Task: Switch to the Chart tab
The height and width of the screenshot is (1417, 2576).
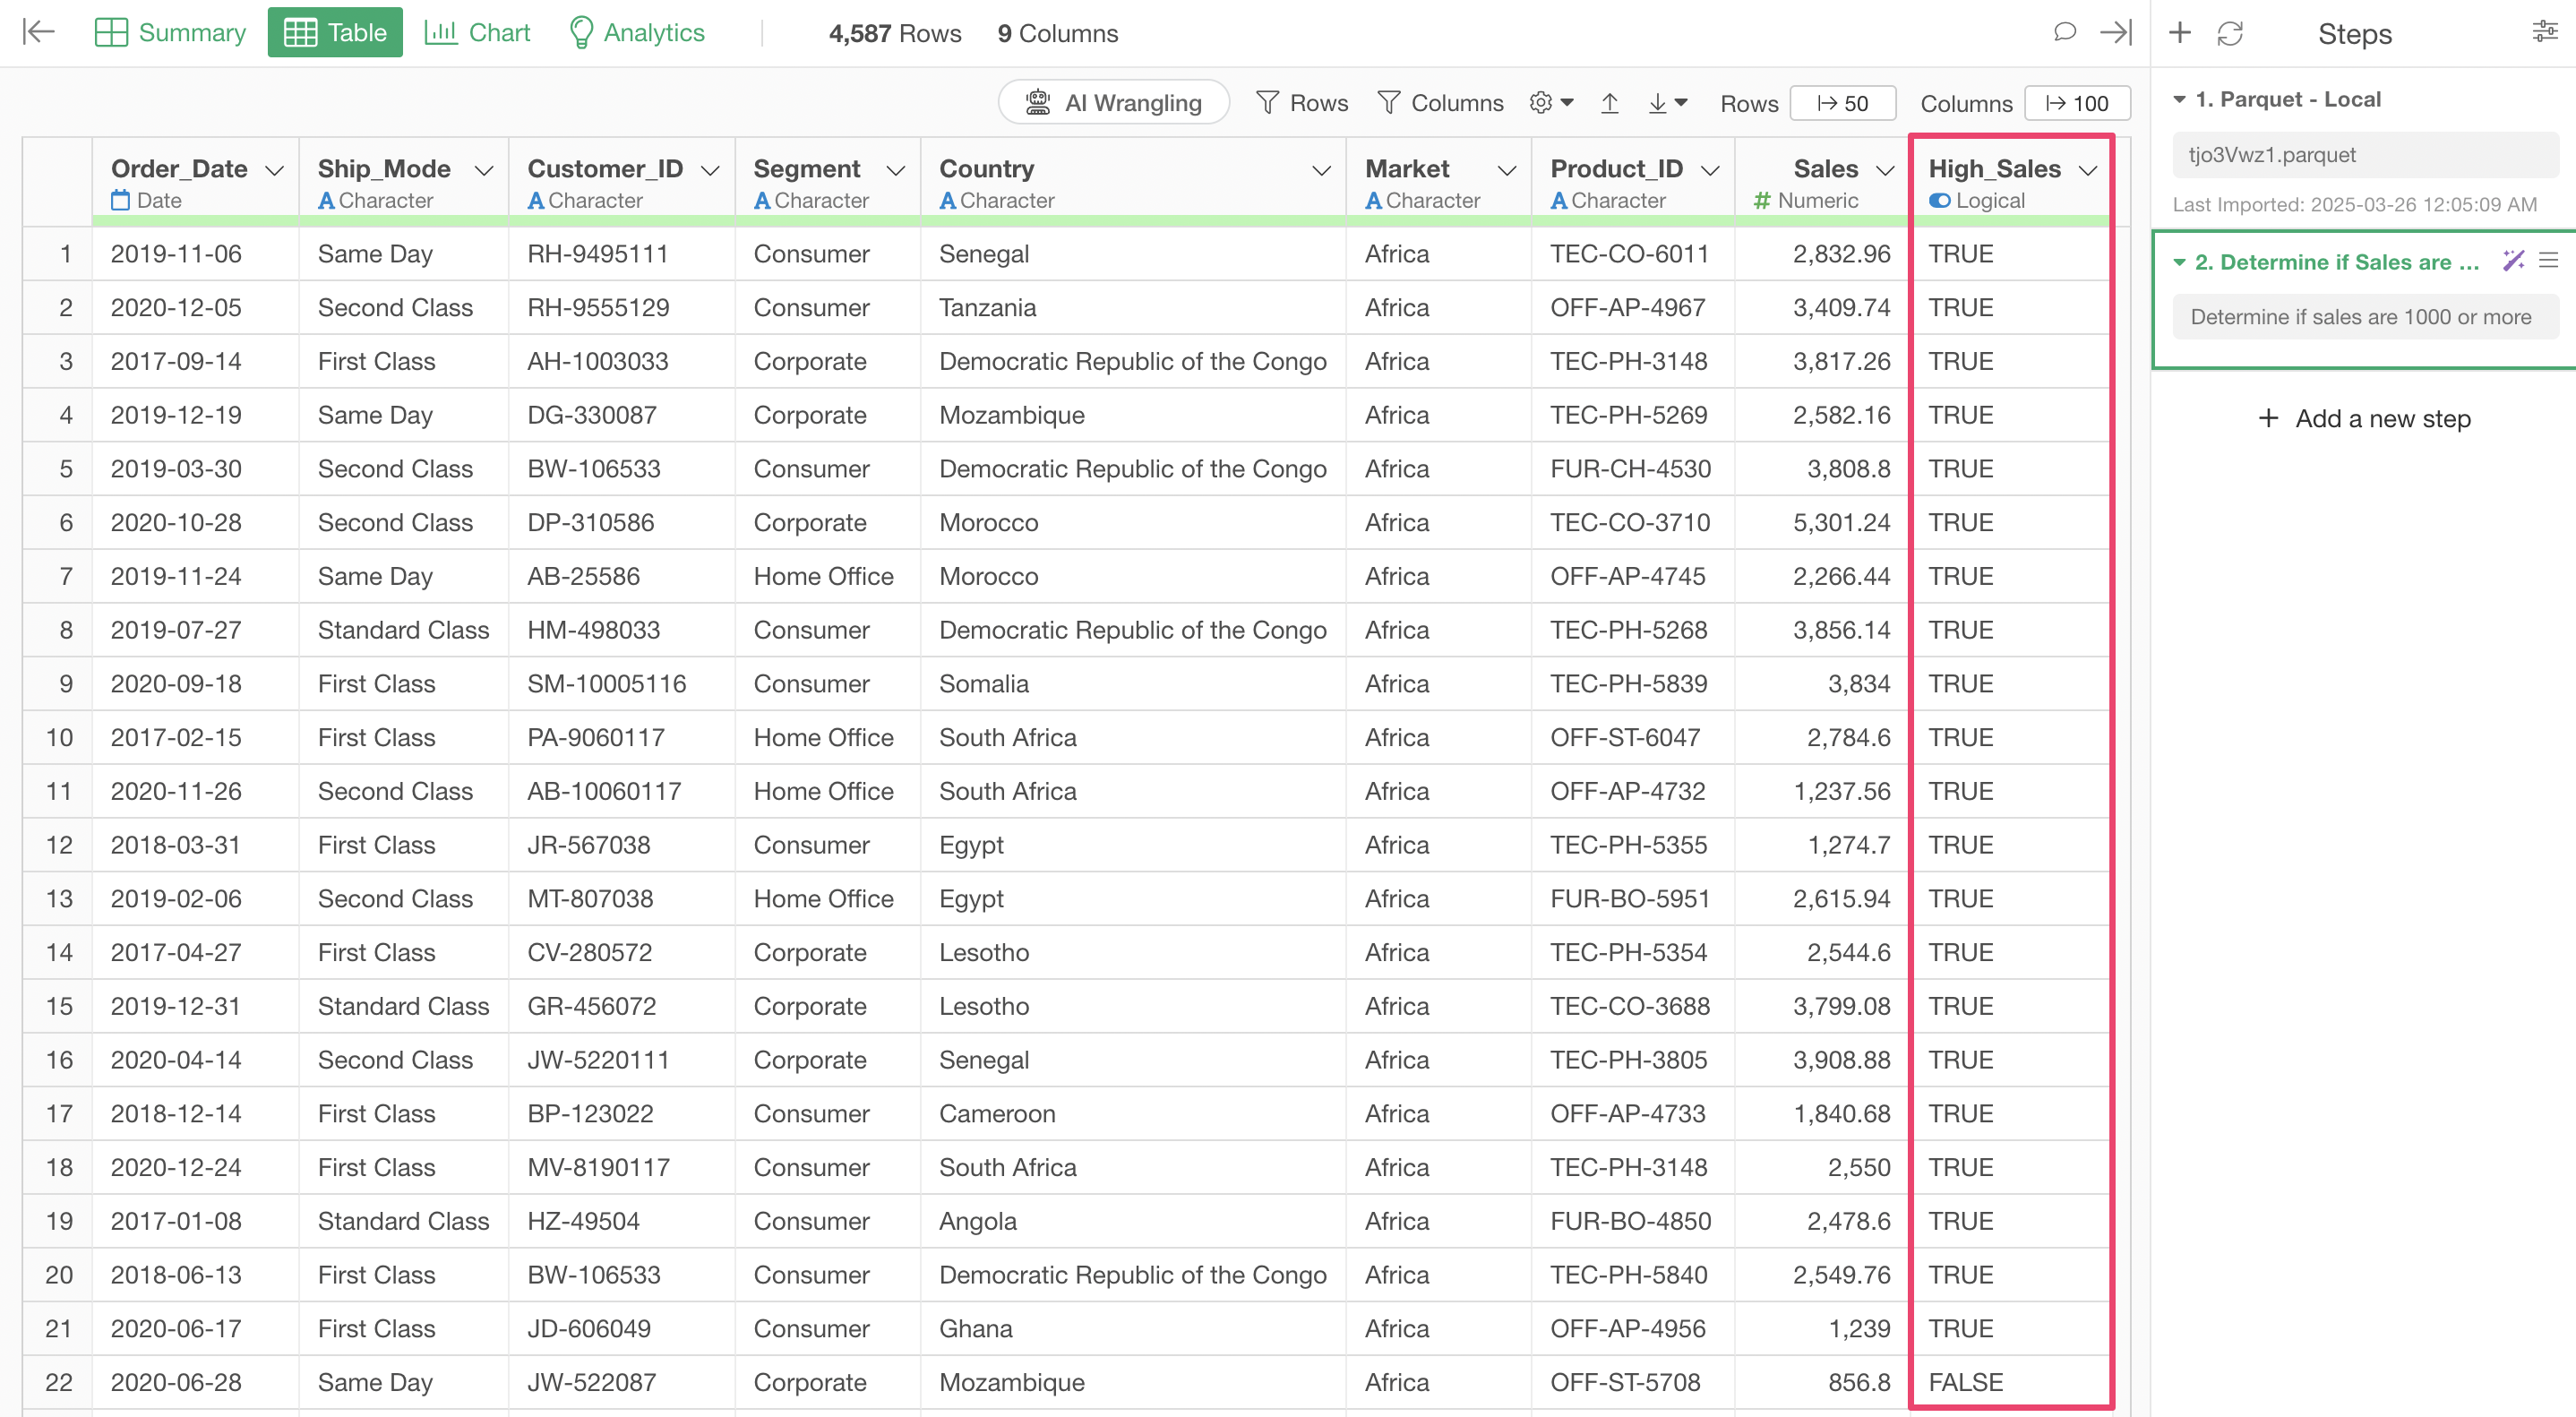Action: [477, 32]
